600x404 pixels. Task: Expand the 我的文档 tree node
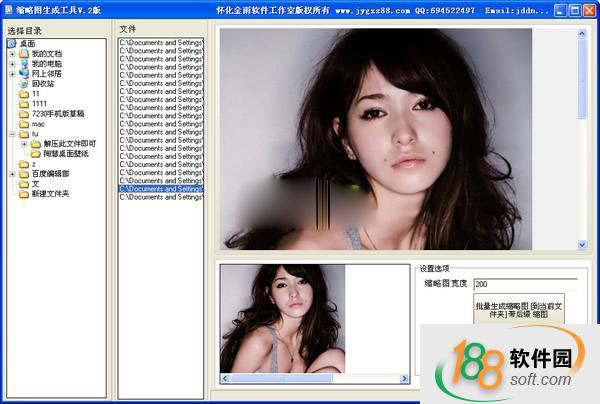[12, 53]
